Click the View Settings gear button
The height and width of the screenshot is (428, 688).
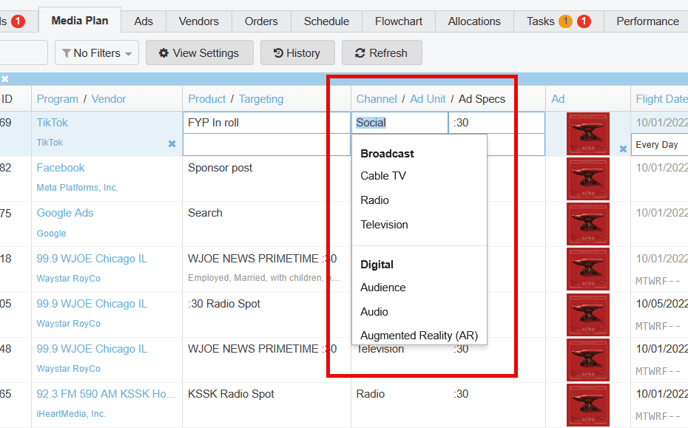(x=199, y=53)
